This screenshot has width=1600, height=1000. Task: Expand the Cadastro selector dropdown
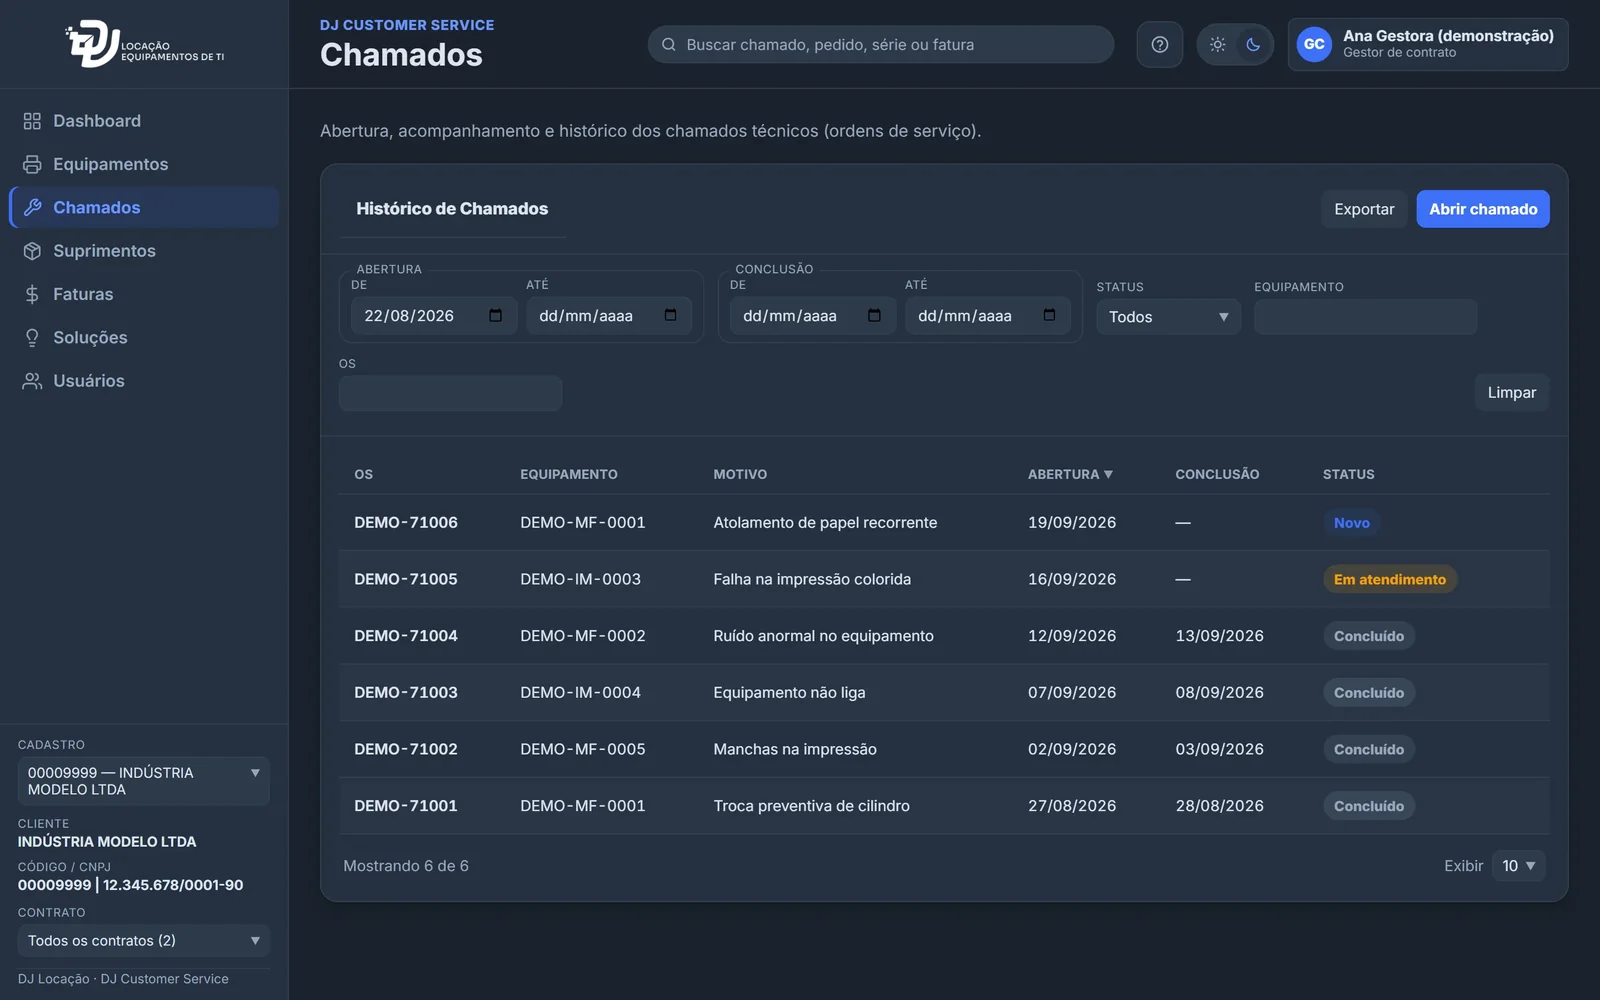[144, 781]
